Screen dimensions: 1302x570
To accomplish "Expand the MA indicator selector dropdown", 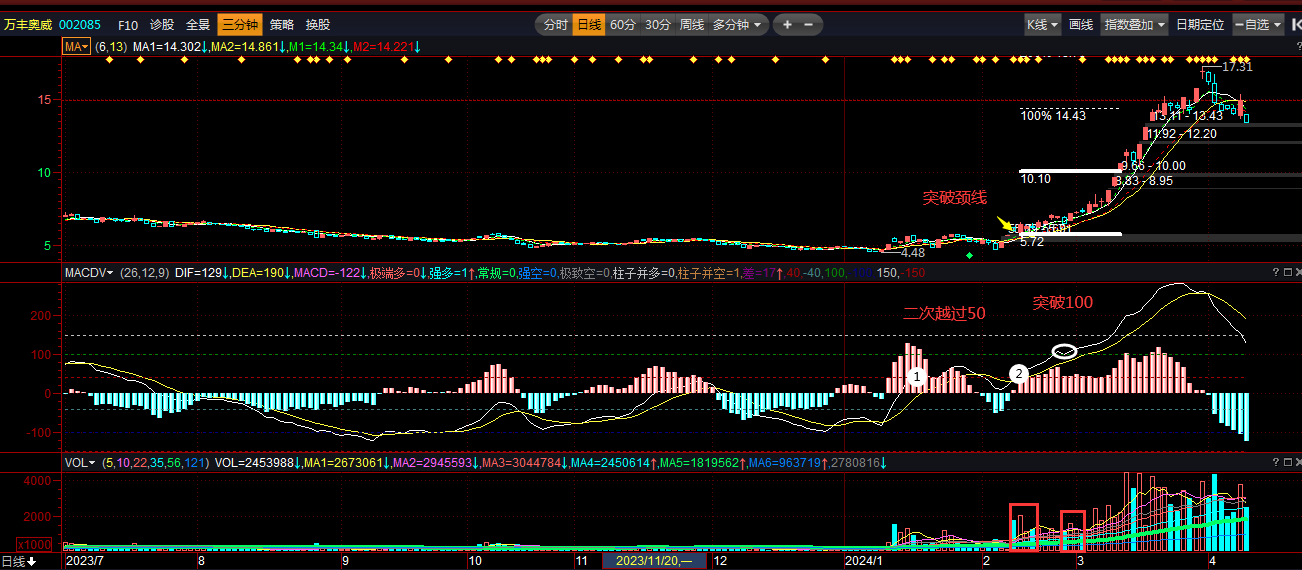I will tap(76, 47).
